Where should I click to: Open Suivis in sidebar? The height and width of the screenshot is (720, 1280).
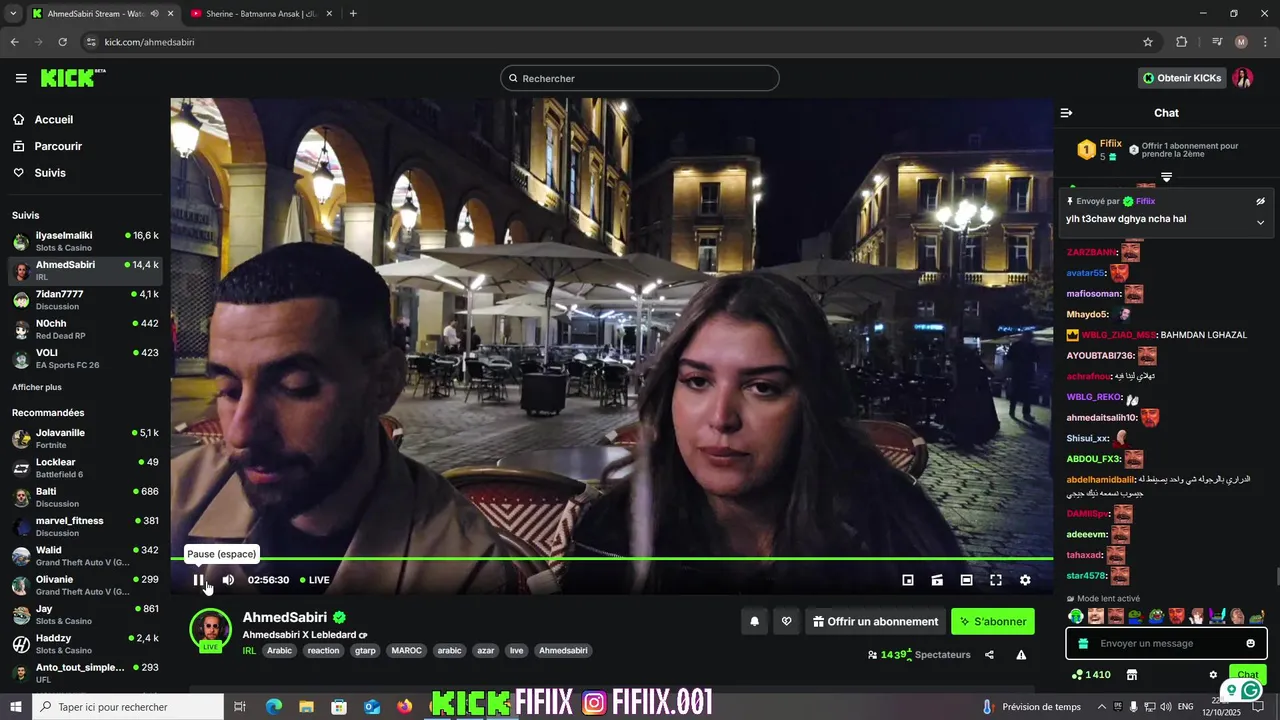point(50,173)
